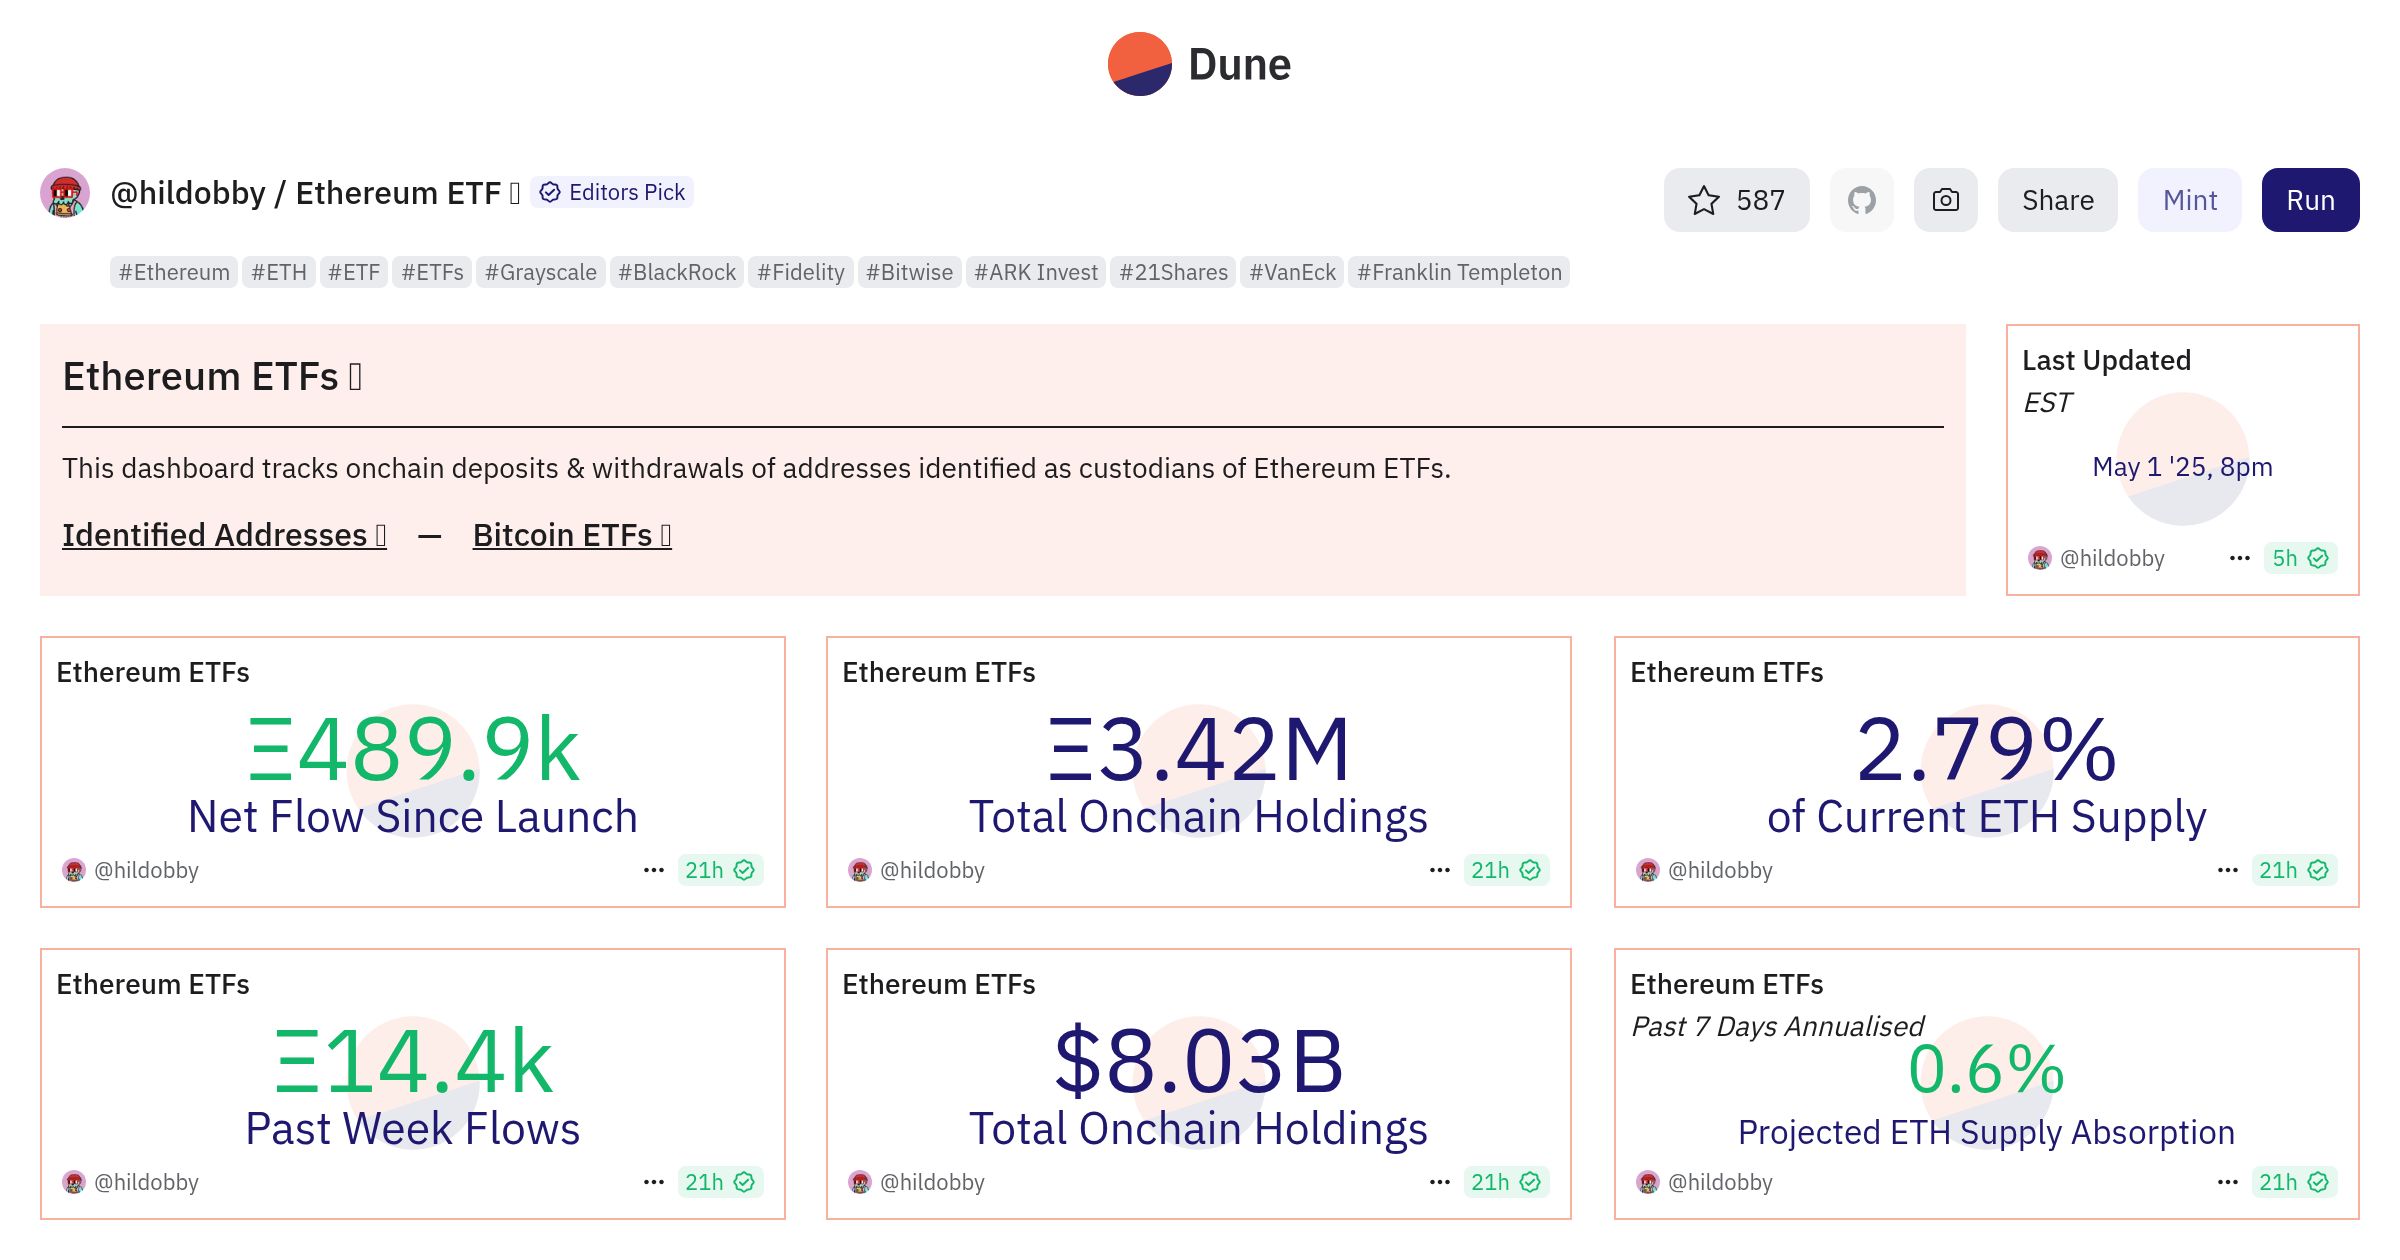This screenshot has width=2400, height=1260.
Task: Click the 2.79% supply value
Action: click(1987, 750)
